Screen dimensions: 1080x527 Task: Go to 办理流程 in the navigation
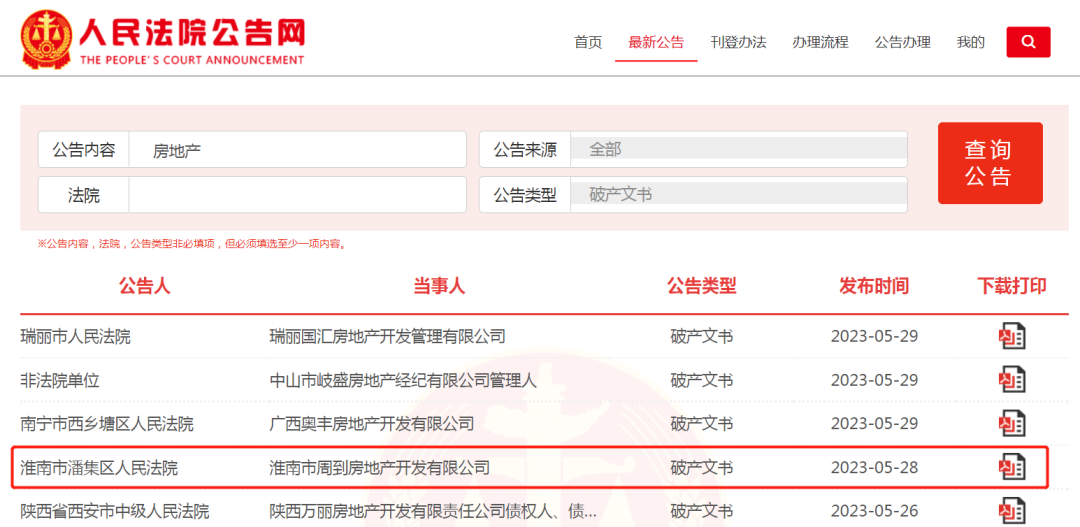coord(820,42)
